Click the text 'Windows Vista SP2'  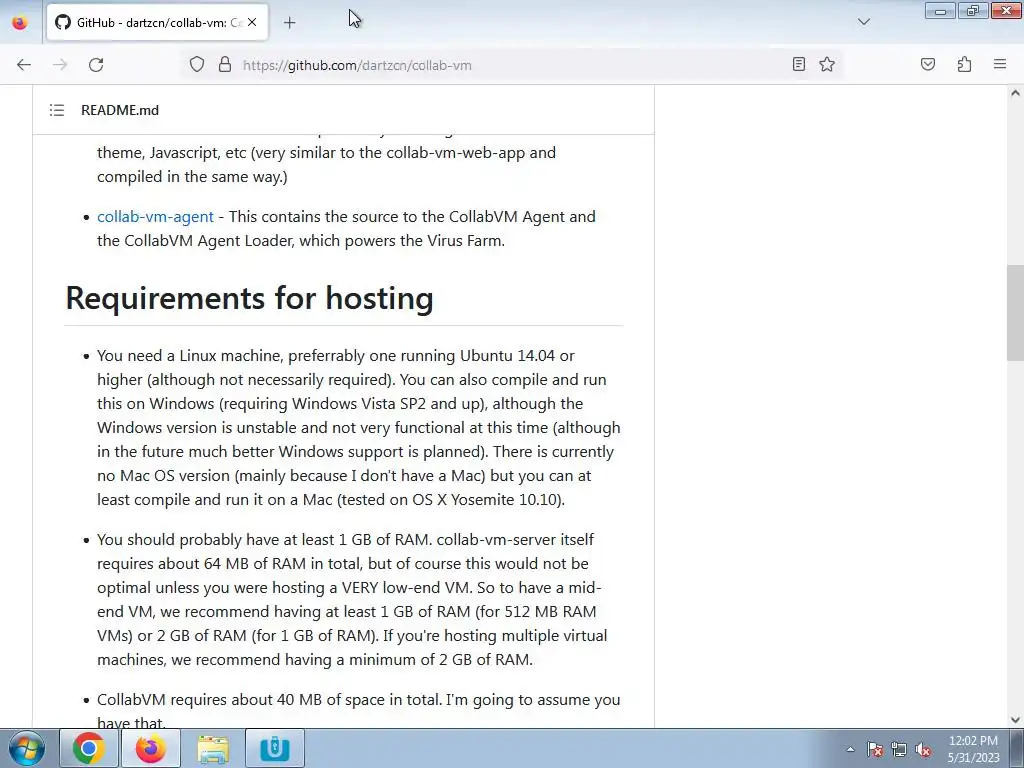click(x=359, y=404)
